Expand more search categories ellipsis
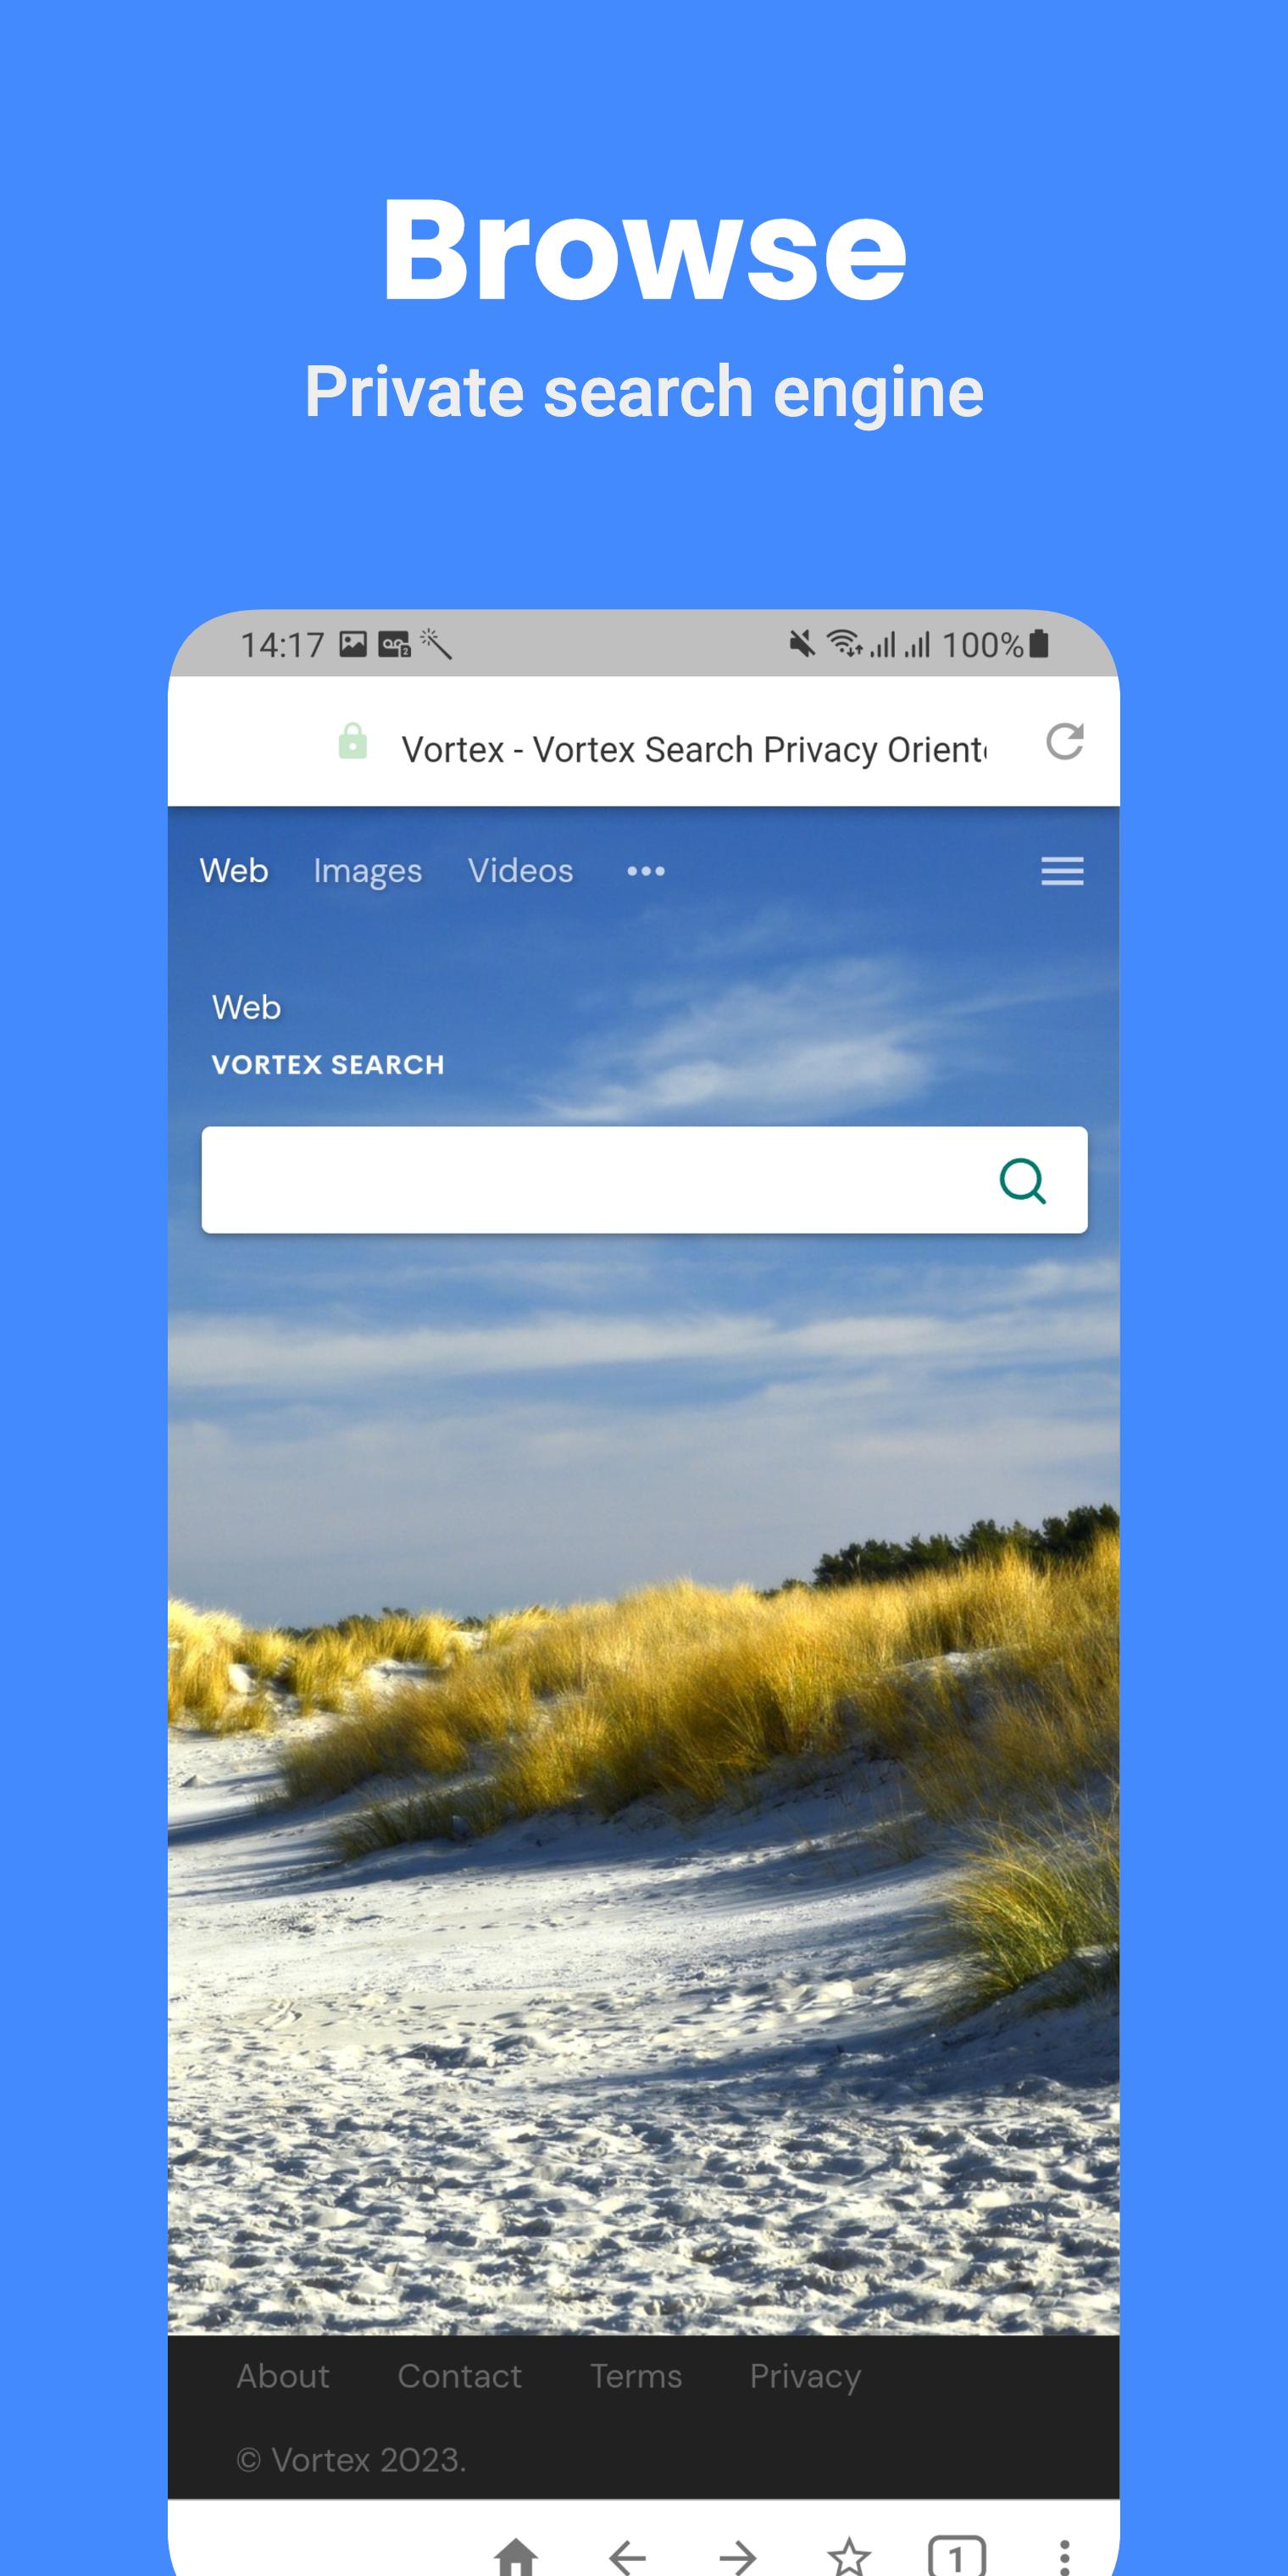The image size is (1288, 2576). point(646,871)
